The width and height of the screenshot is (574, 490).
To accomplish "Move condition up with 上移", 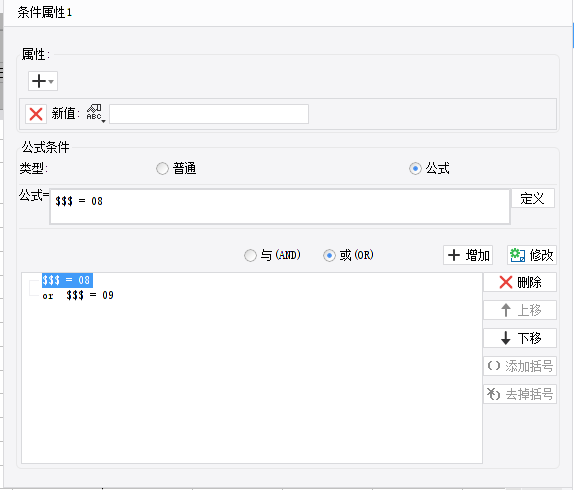I will pyautogui.click(x=520, y=310).
